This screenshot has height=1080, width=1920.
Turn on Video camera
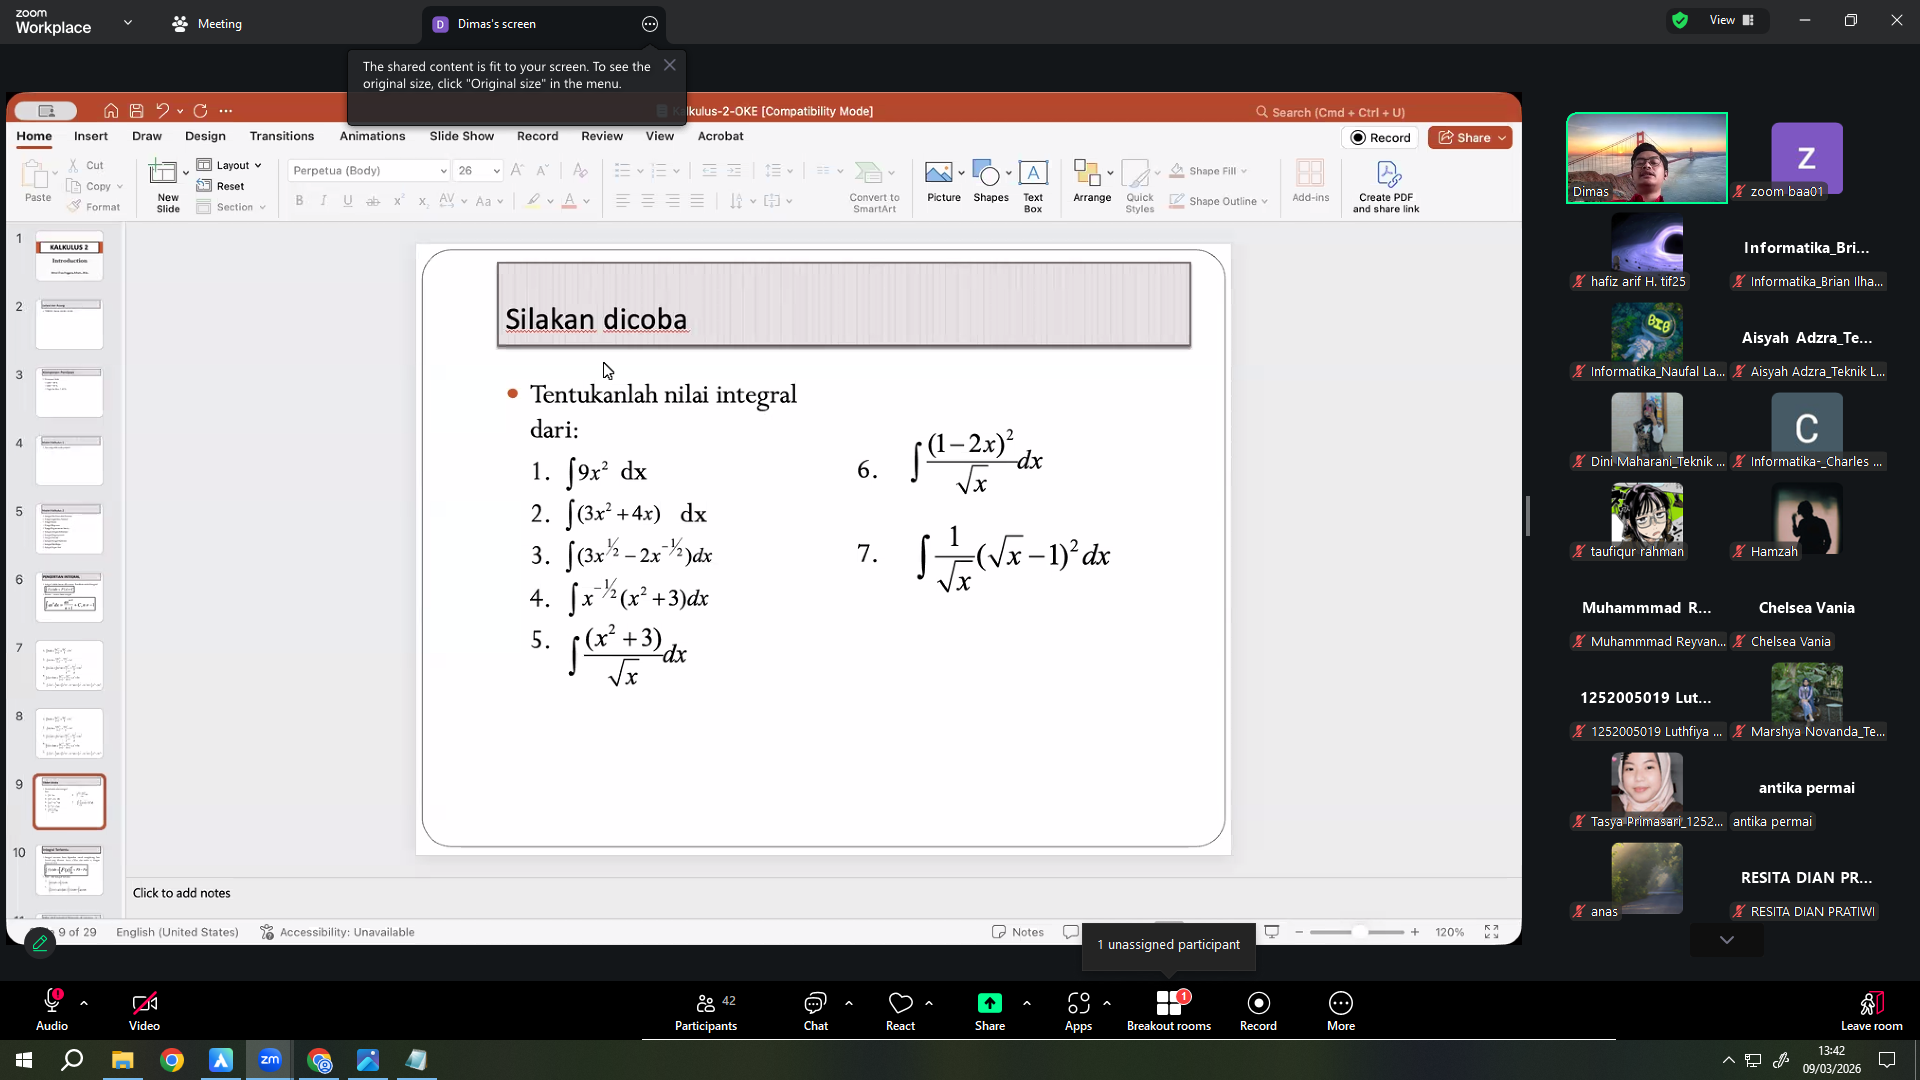[x=144, y=1011]
